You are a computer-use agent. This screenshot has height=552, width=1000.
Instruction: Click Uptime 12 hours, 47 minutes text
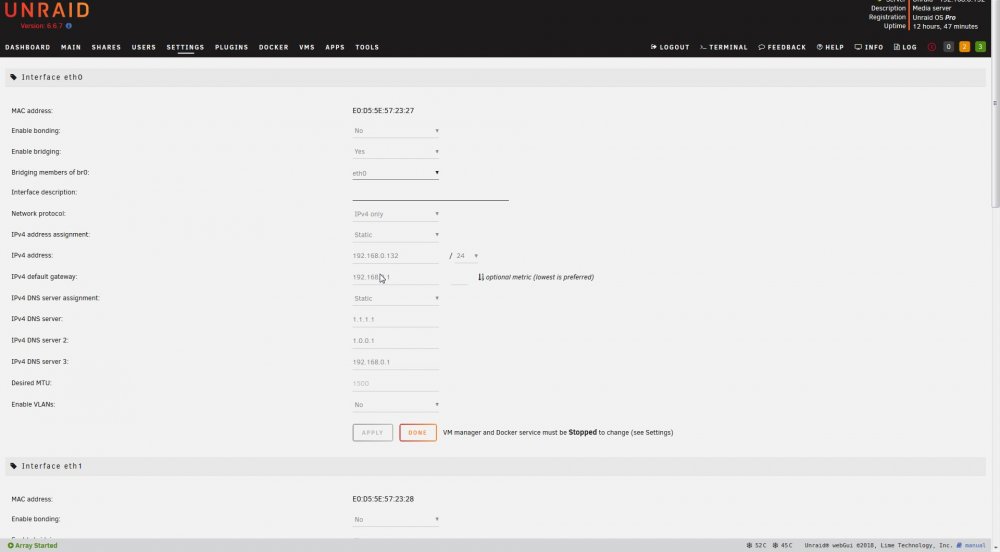[945, 27]
